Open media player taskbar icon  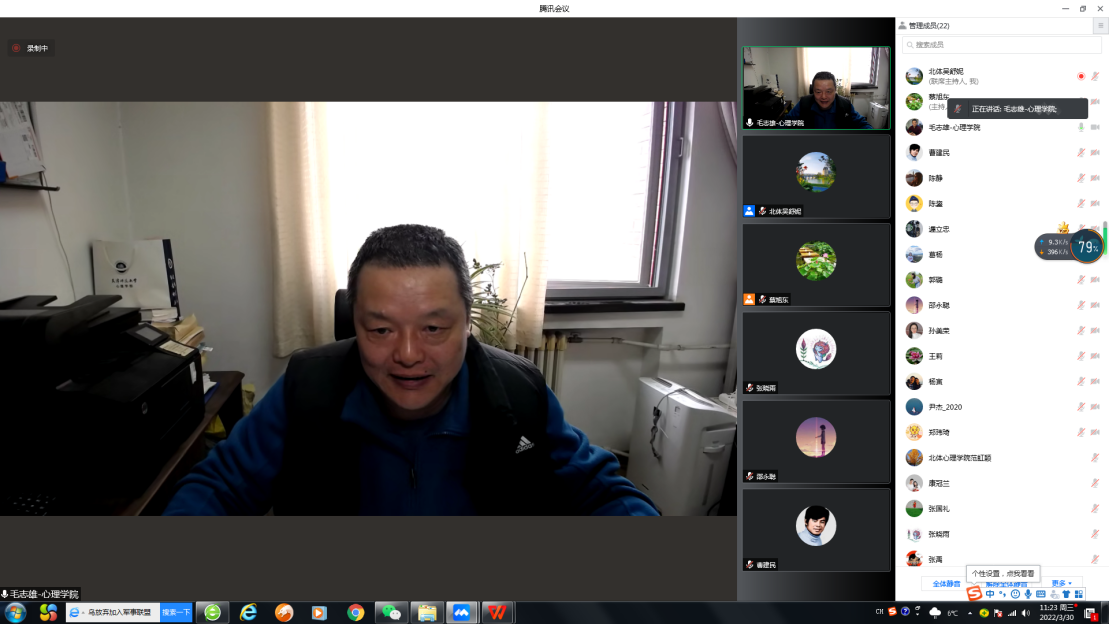[319, 613]
